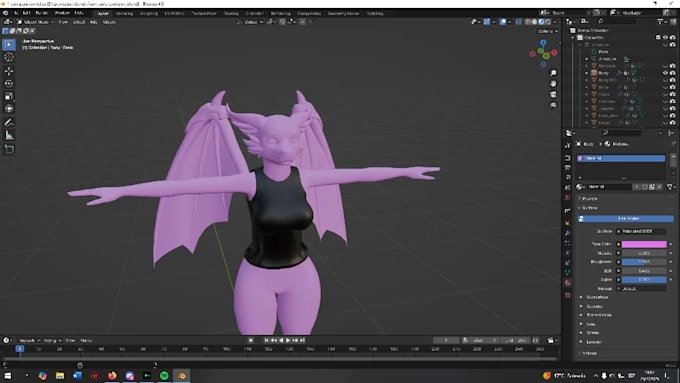The width and height of the screenshot is (680, 383).
Task: Collapse the Surface panel
Action: point(589,208)
